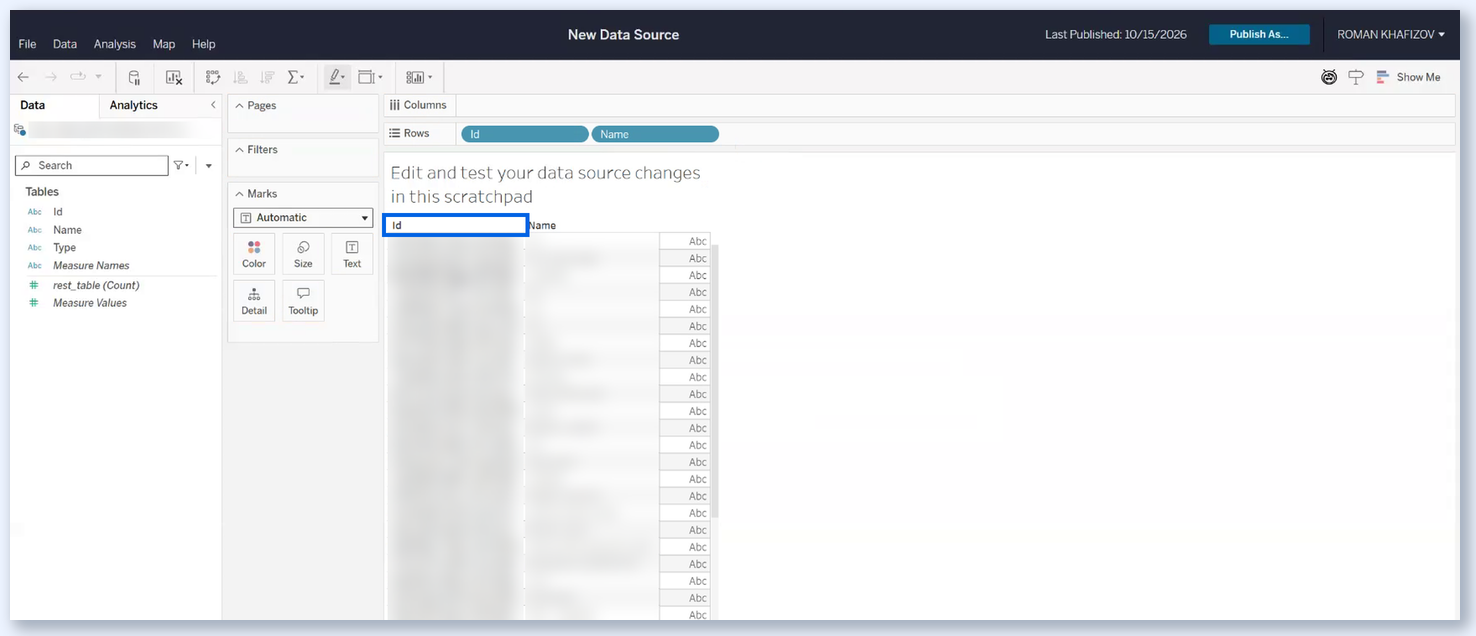The width and height of the screenshot is (1476, 636).
Task: Click into the Search fields box
Action: tap(92, 165)
